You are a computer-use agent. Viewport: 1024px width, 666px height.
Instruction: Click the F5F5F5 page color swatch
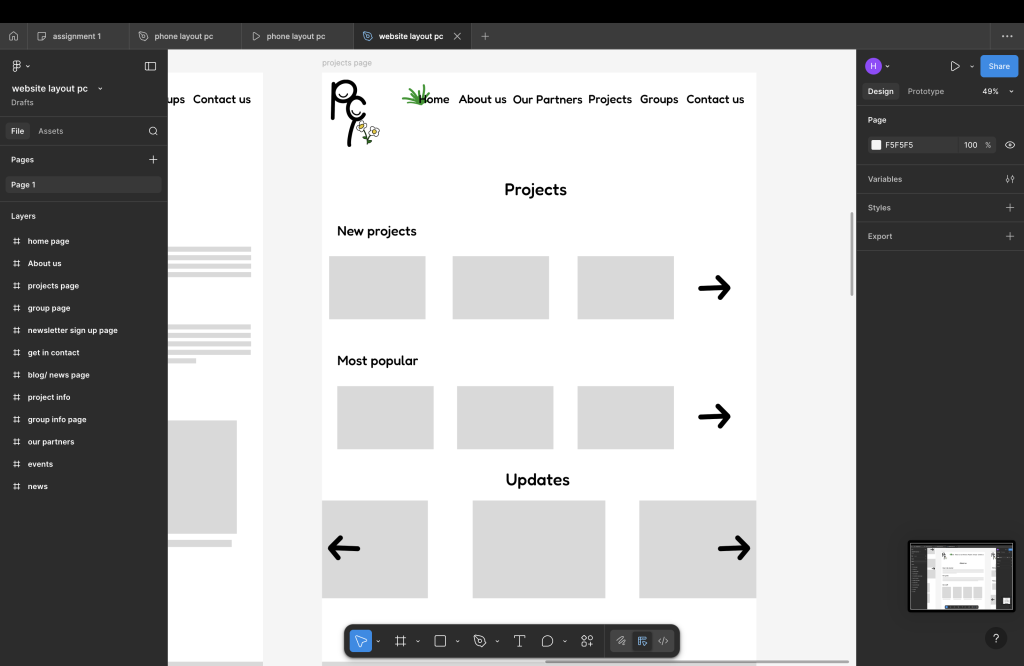tap(876, 145)
